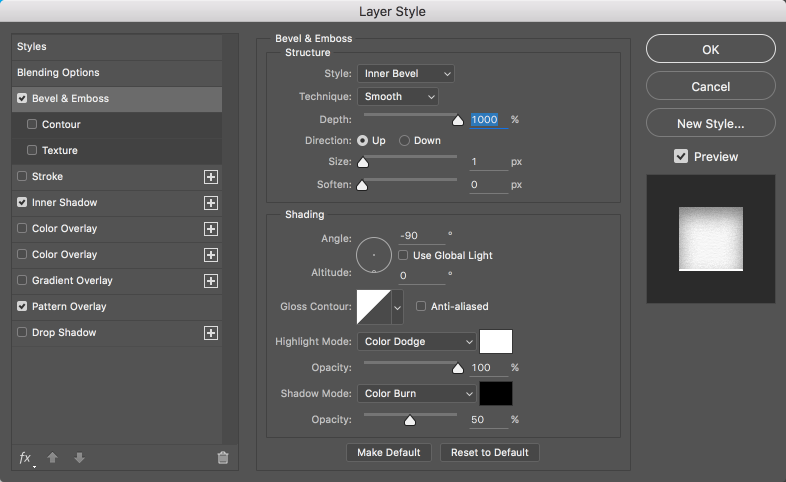Enable the Contour checkbox
The height and width of the screenshot is (482, 786).
pyautogui.click(x=32, y=124)
